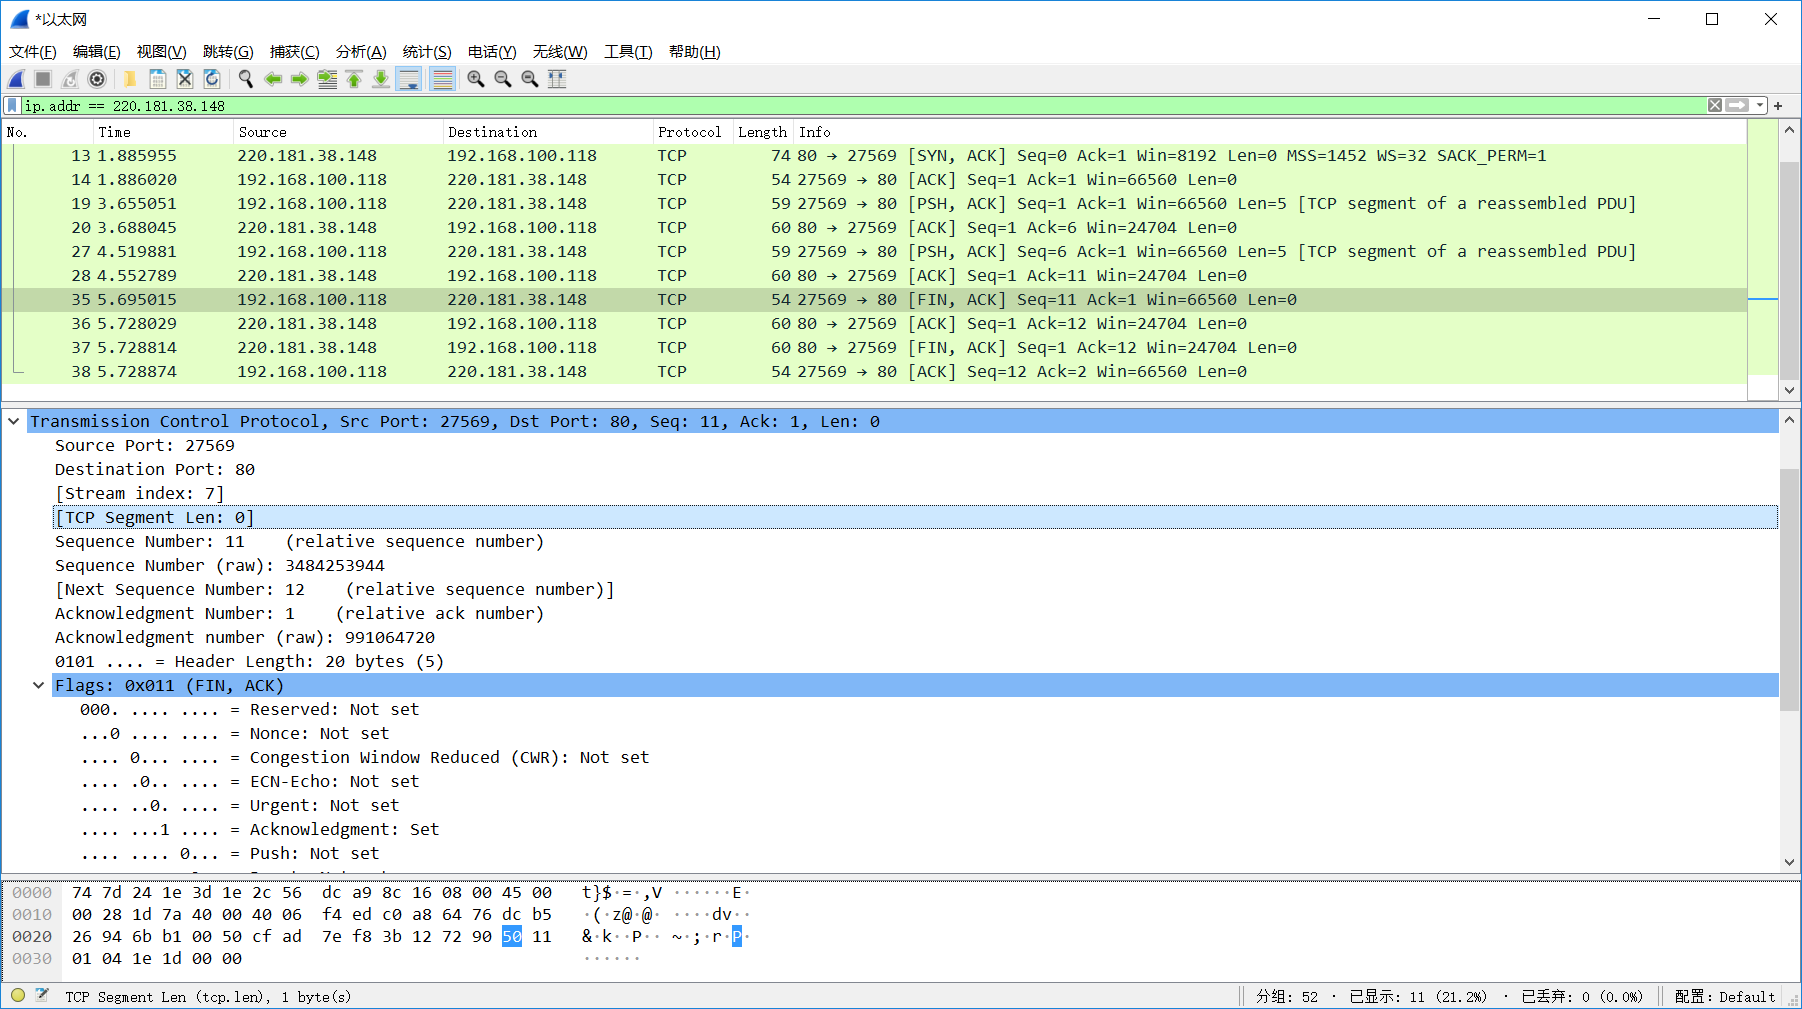Save the capture file
1802x1009 pixels.
pyautogui.click(x=157, y=79)
